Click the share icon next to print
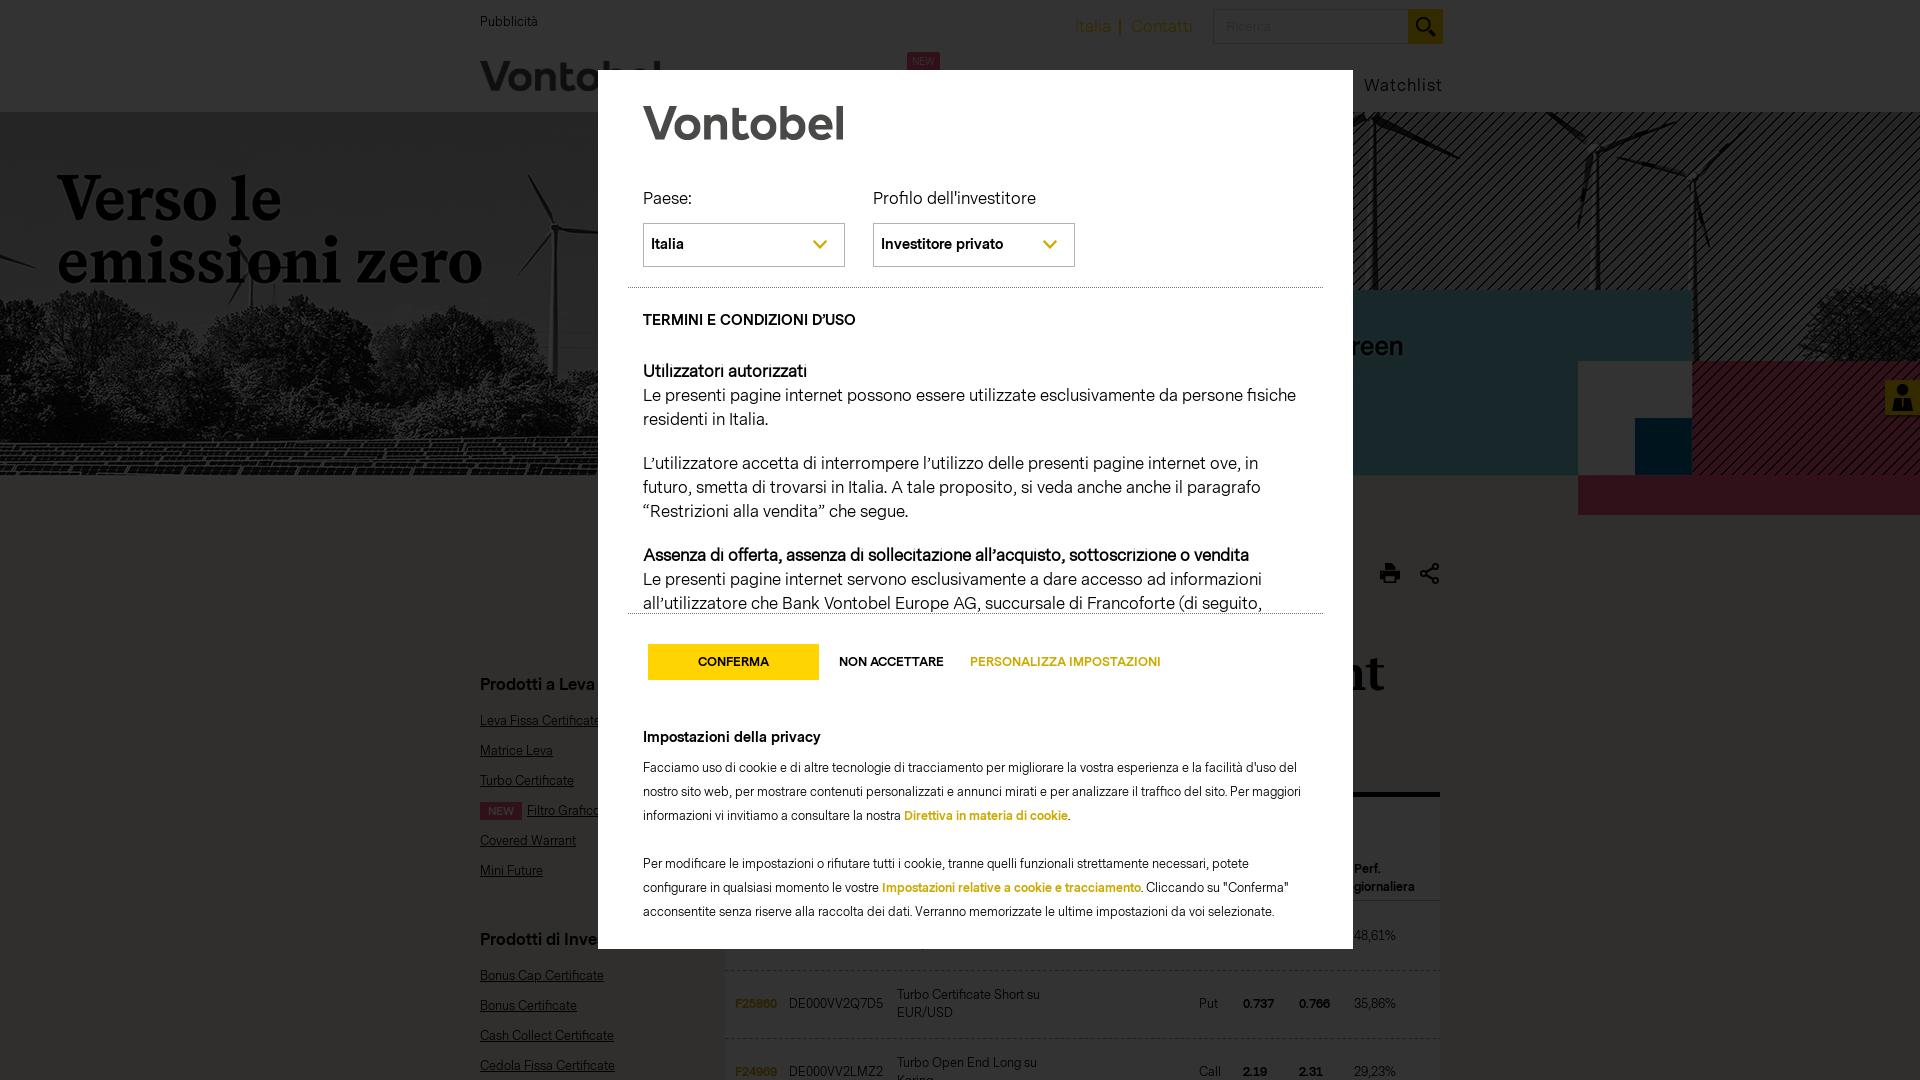Screen dimensions: 1920x1080 [x=1429, y=572]
